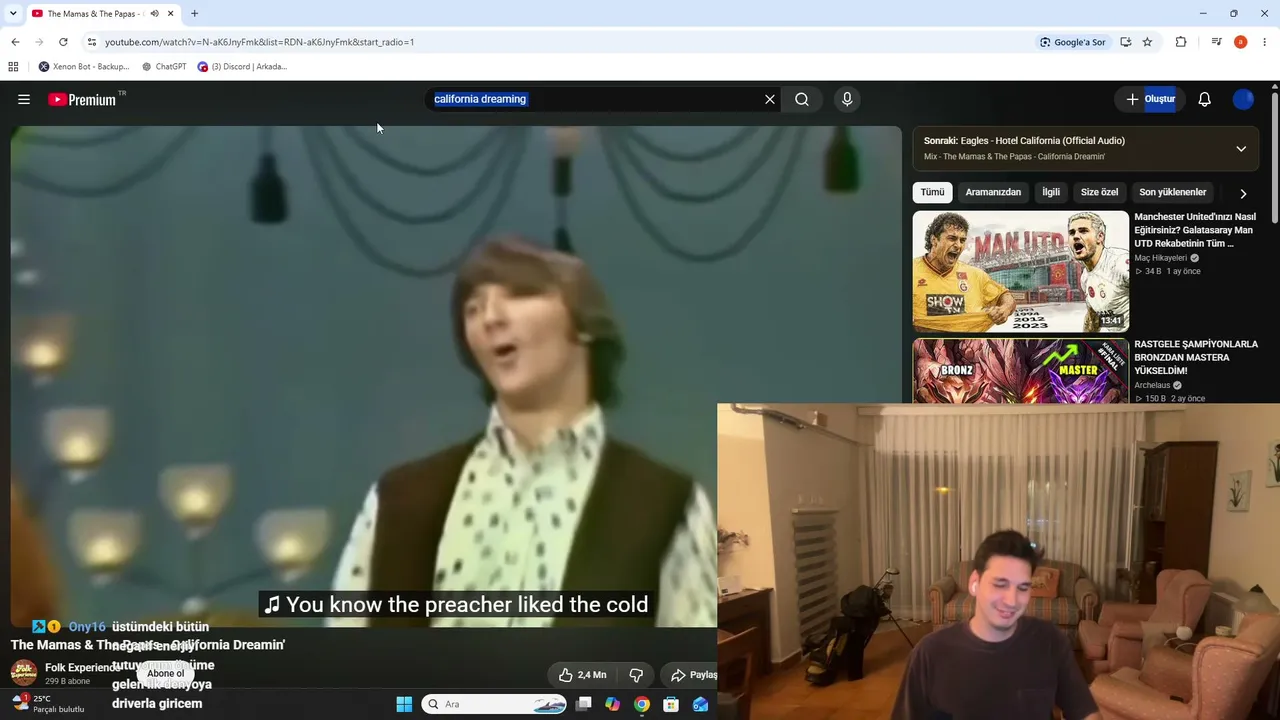Go back in Chrome

click(15, 42)
